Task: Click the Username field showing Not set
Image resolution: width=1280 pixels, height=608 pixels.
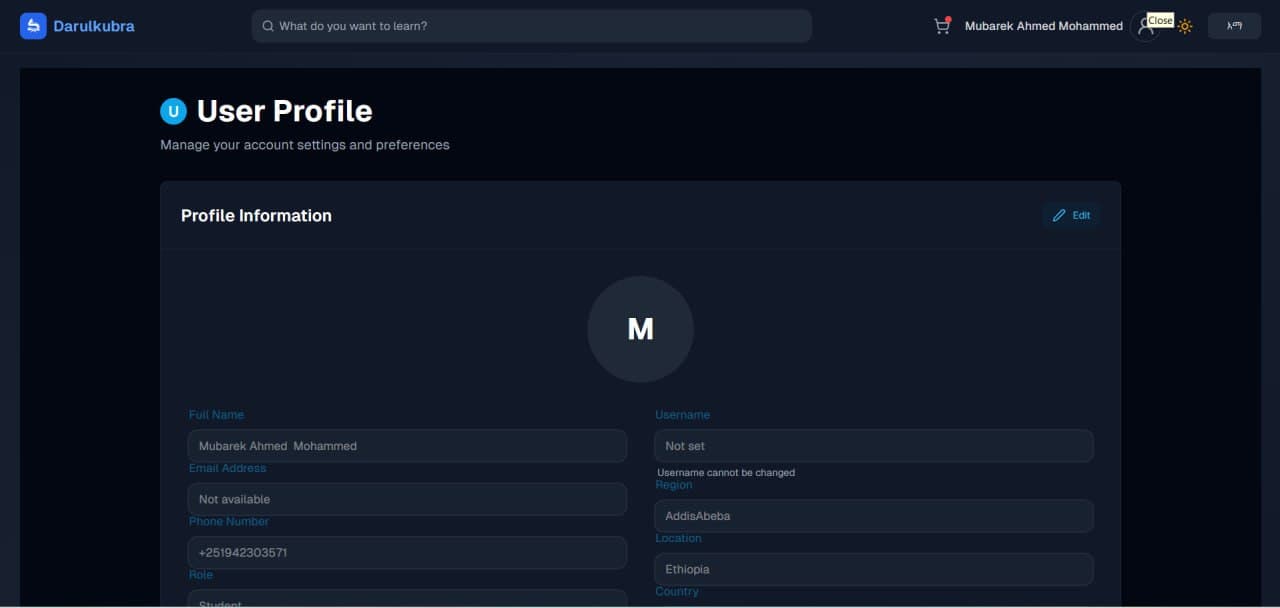Action: 873,446
